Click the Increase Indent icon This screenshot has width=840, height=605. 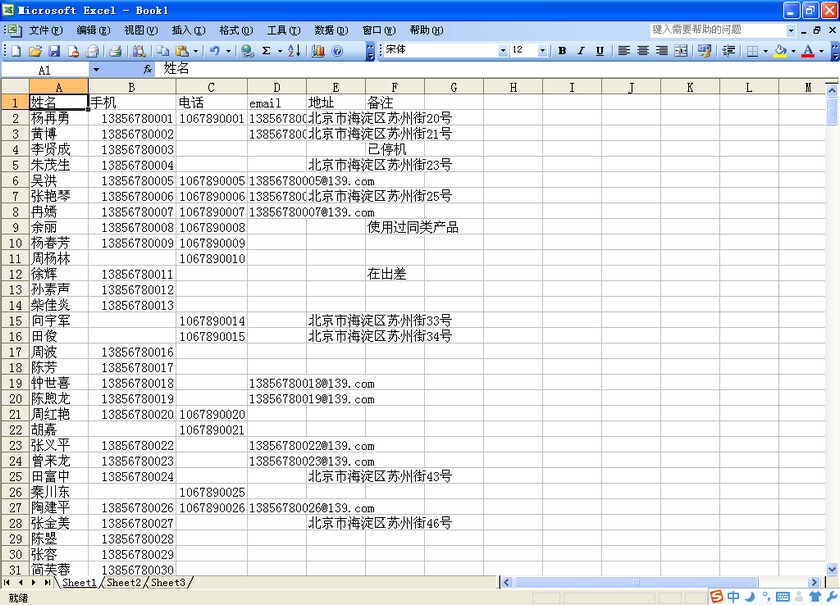tap(729, 50)
